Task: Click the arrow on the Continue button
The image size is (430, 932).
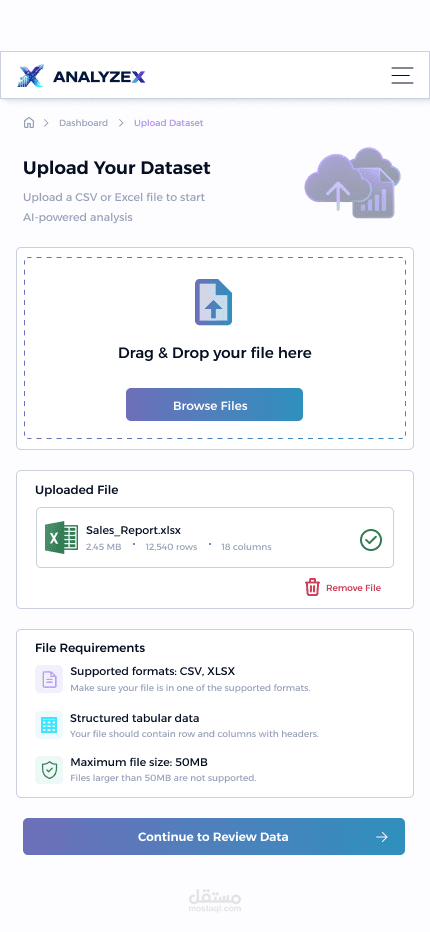Action: (382, 837)
